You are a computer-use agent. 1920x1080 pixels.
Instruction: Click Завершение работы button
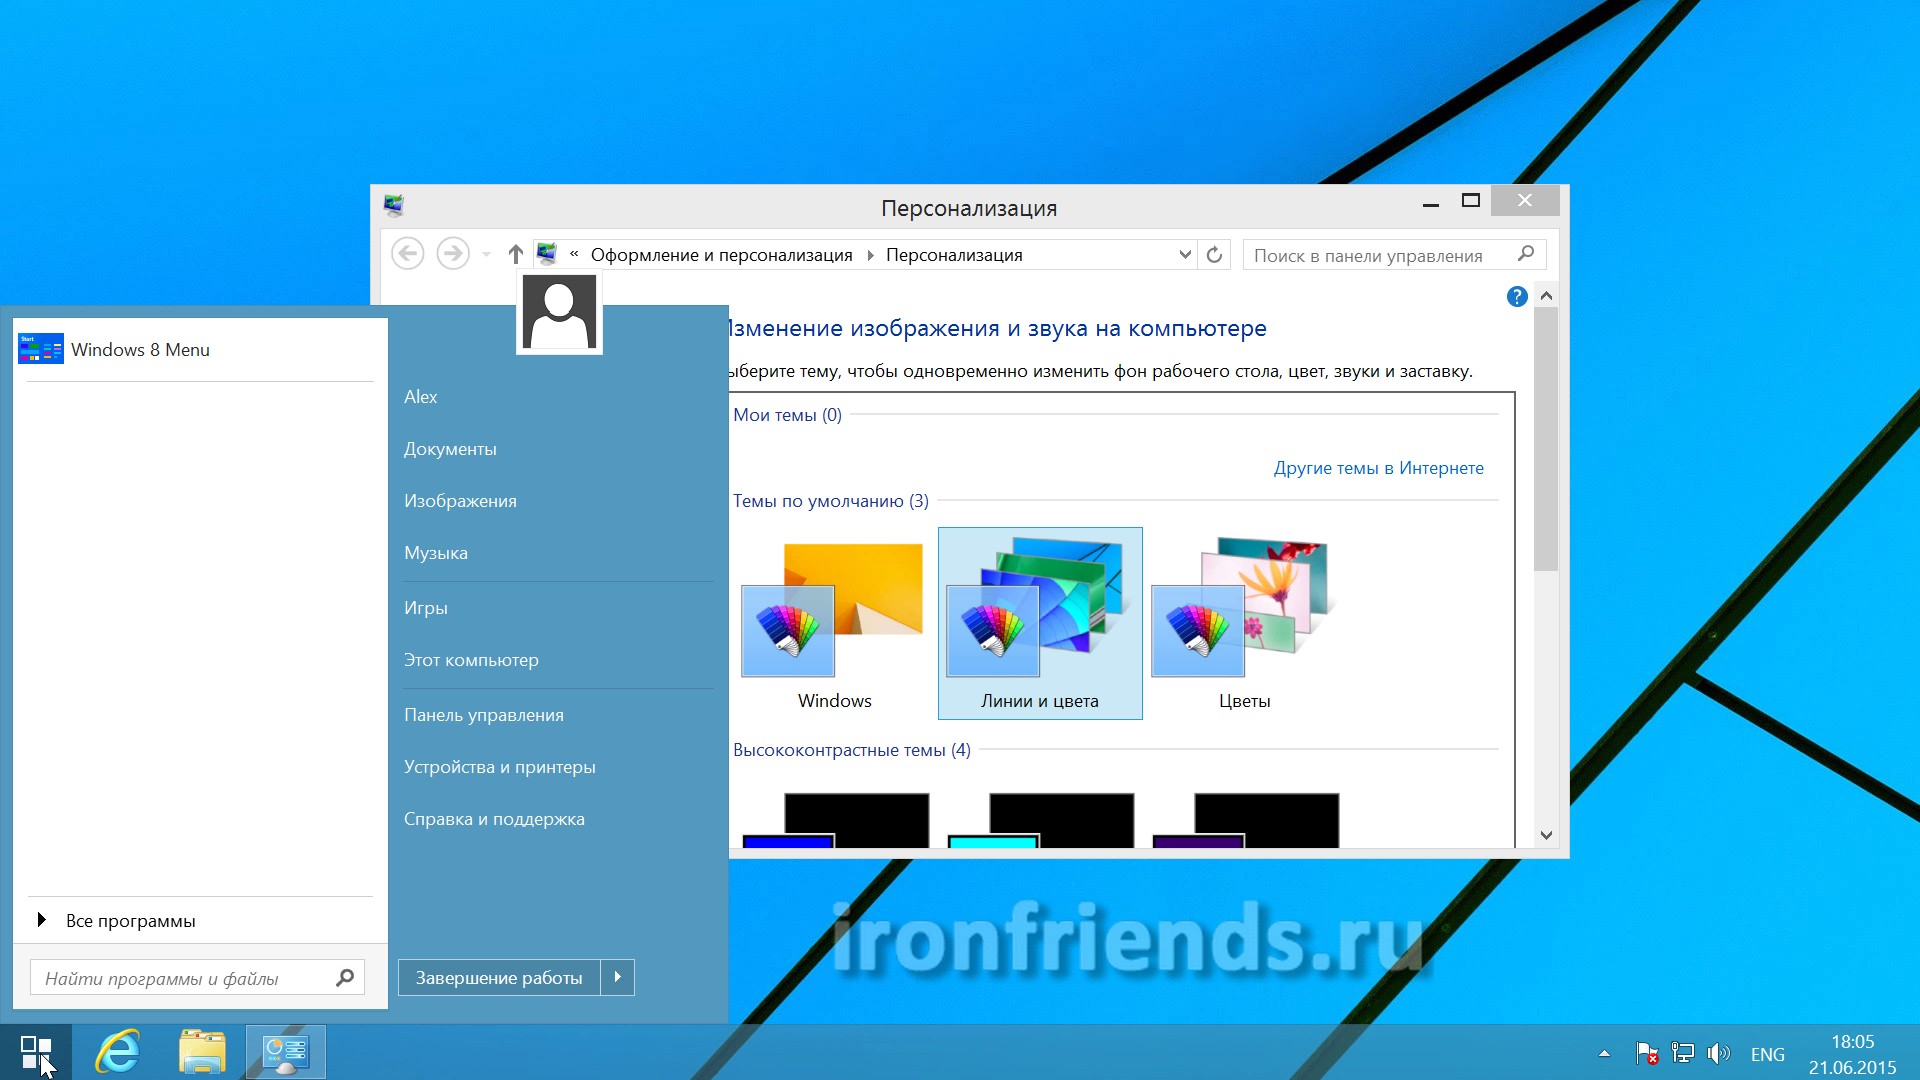coord(498,977)
